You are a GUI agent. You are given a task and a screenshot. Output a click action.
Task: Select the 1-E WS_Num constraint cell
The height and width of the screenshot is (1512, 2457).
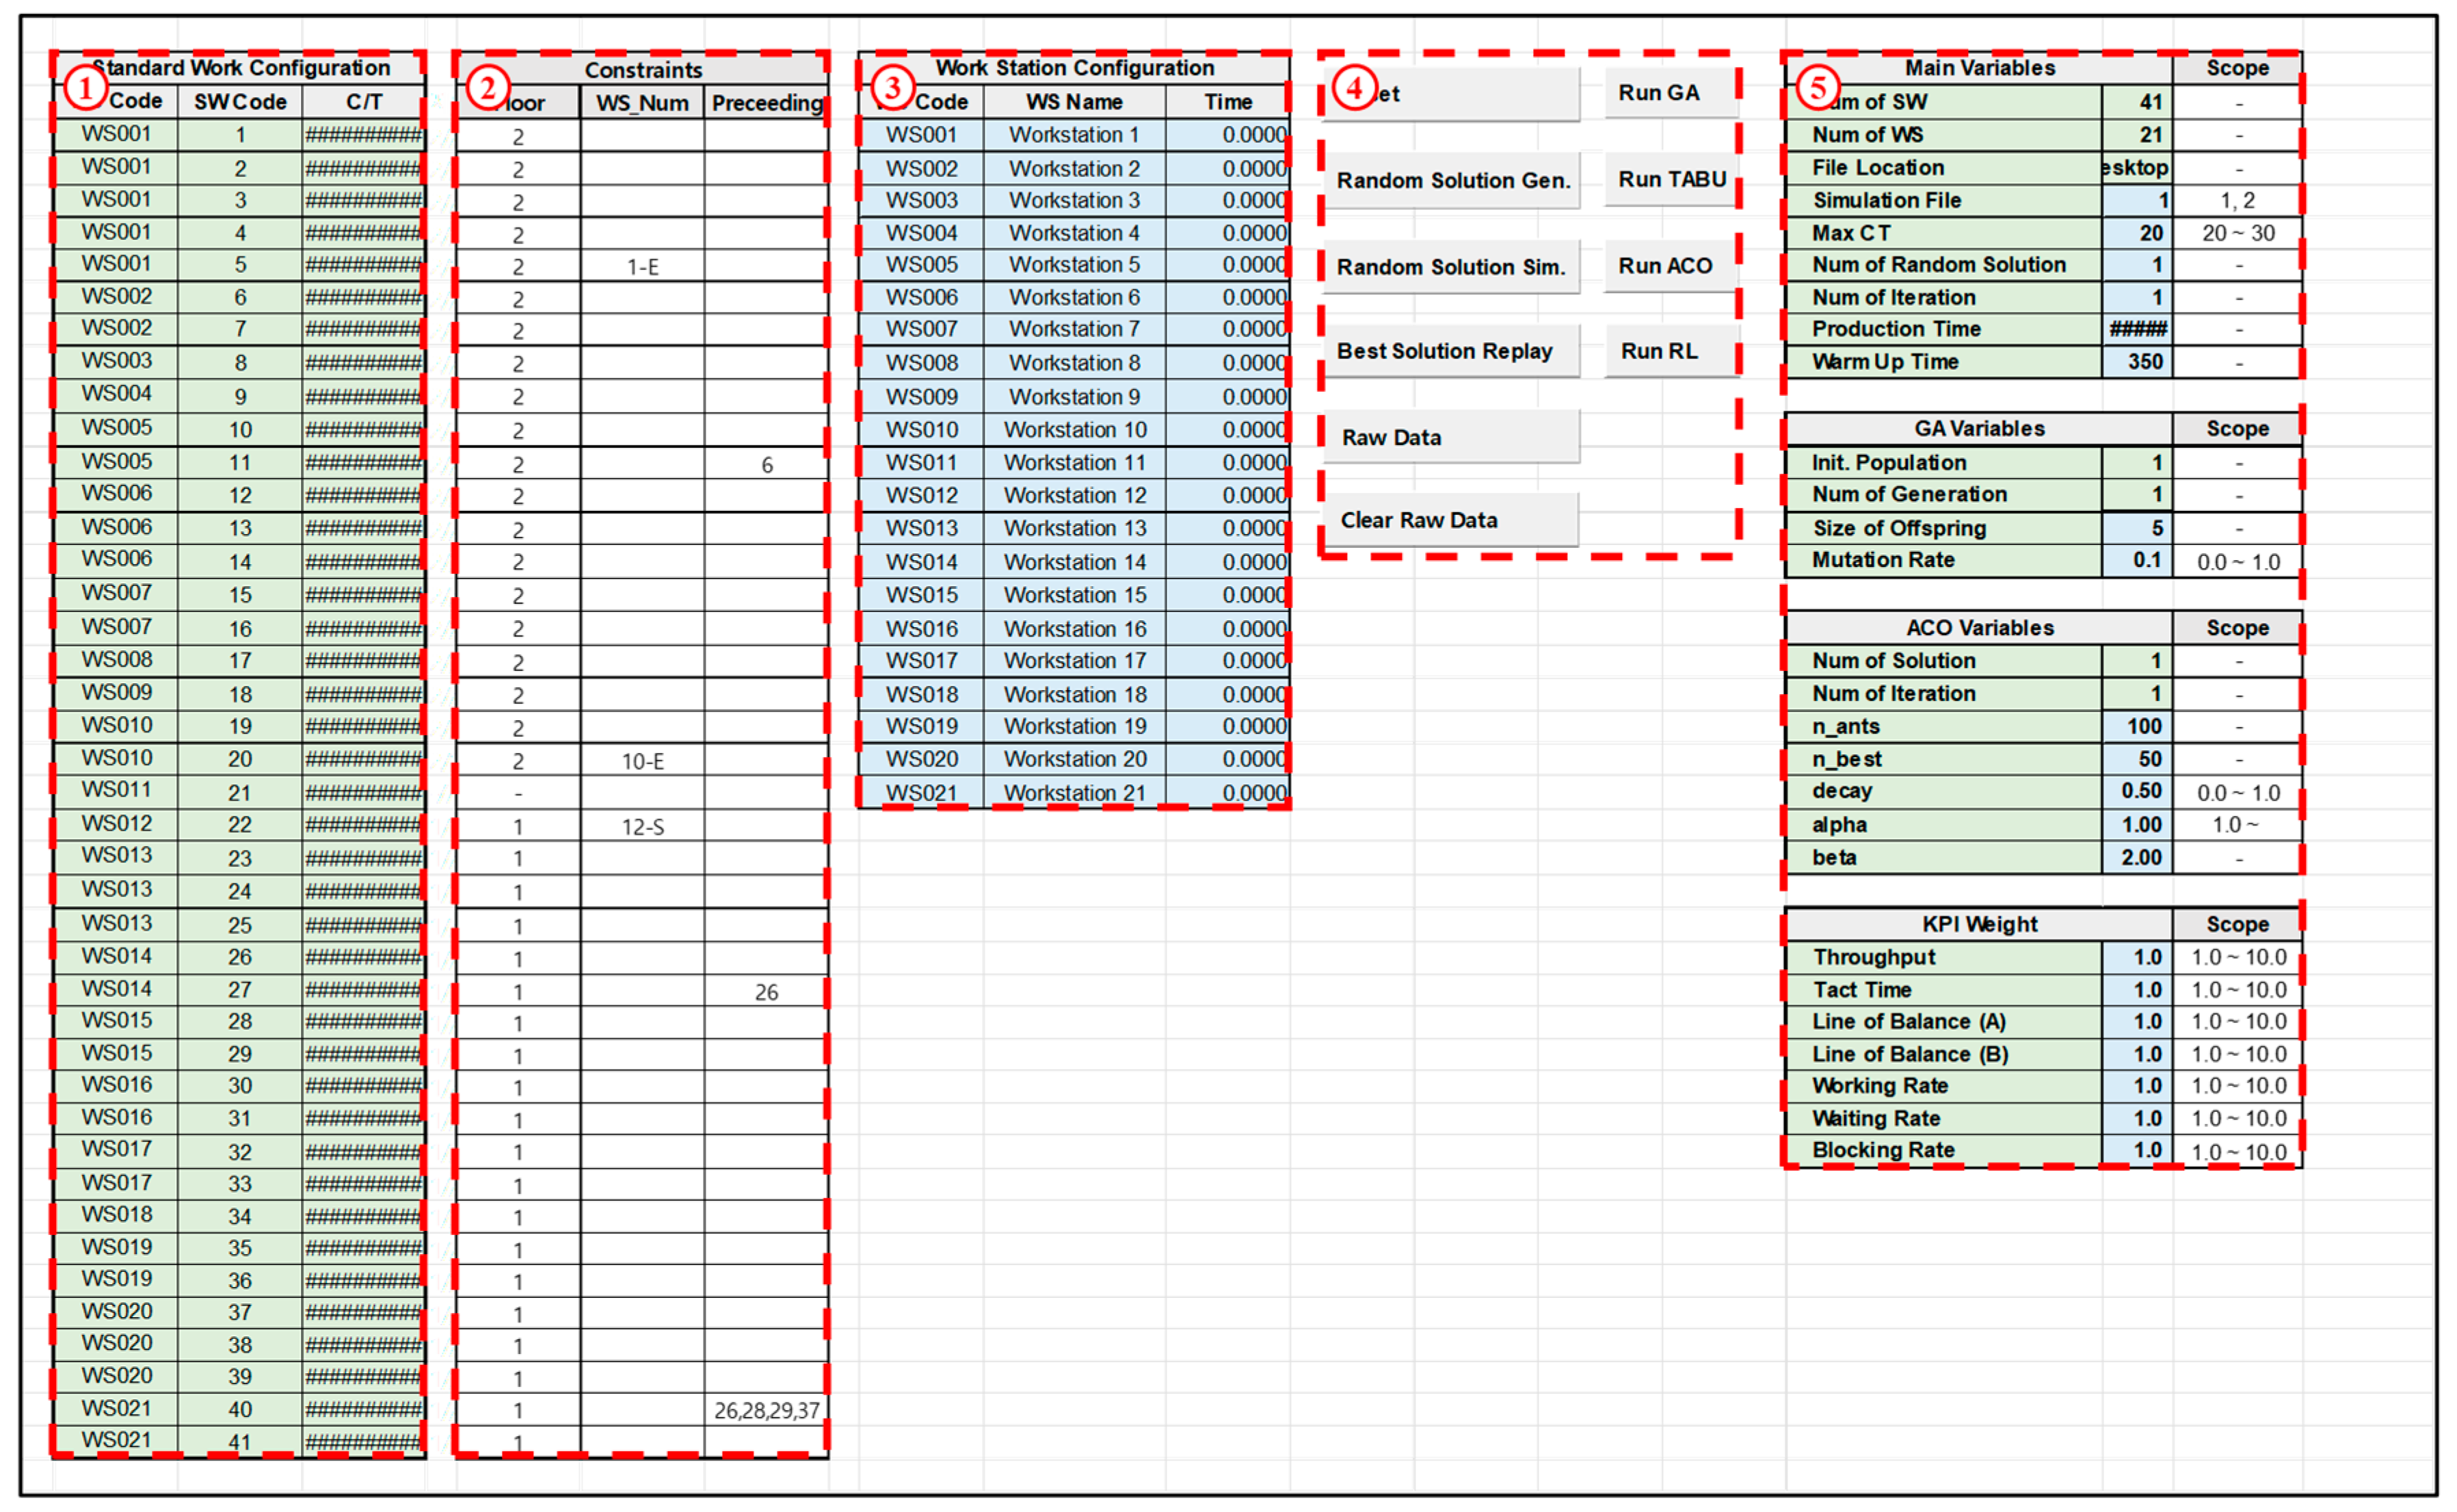point(642,267)
